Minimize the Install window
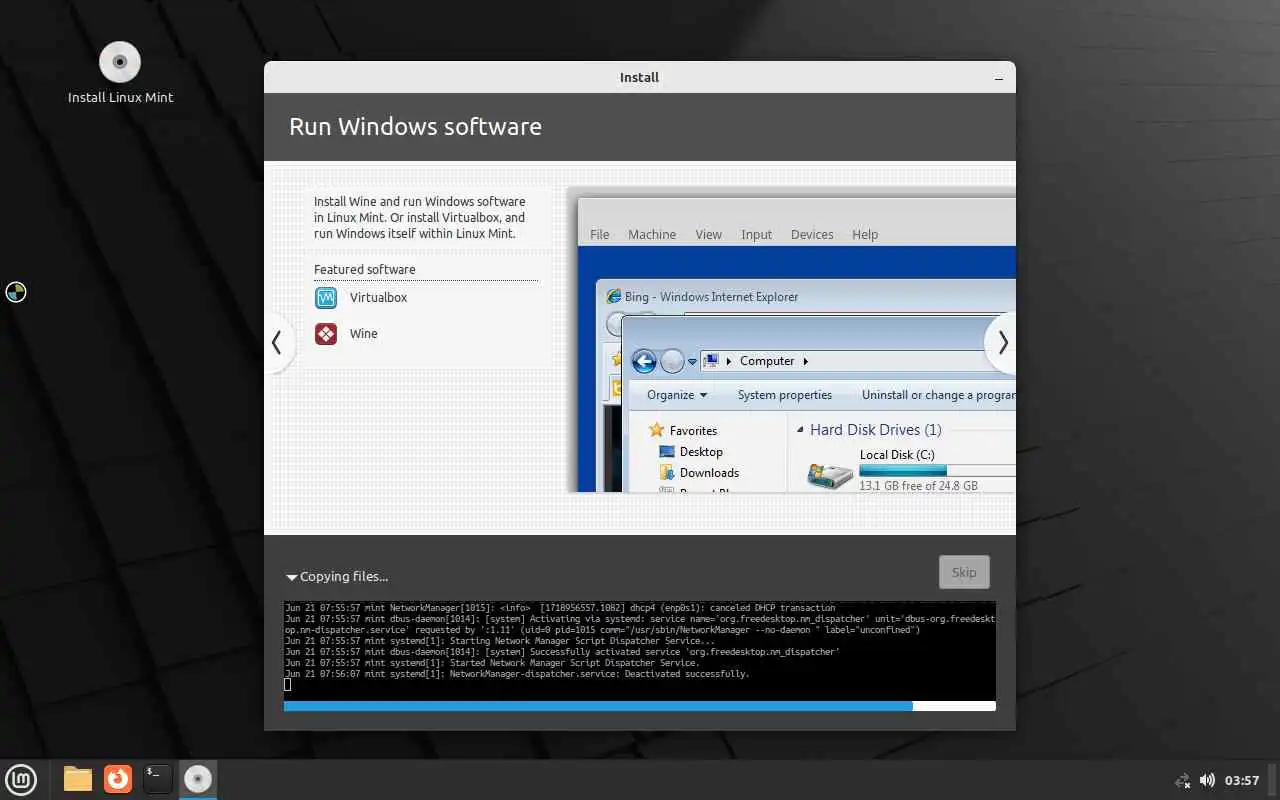Screen dimensions: 1280x800 click(x=999, y=77)
